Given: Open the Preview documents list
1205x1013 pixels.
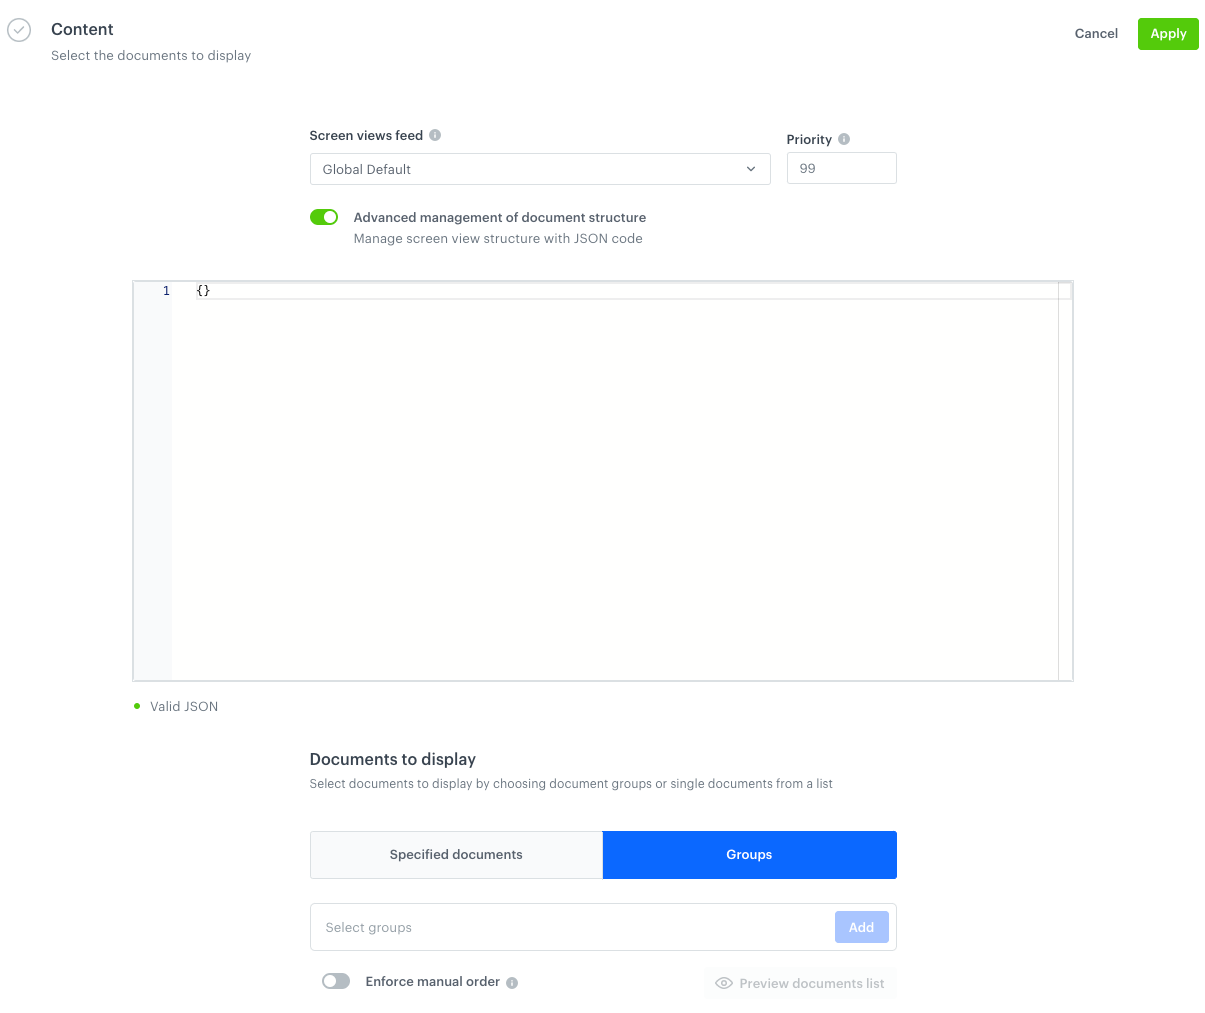Looking at the screenshot, I should coord(799,983).
